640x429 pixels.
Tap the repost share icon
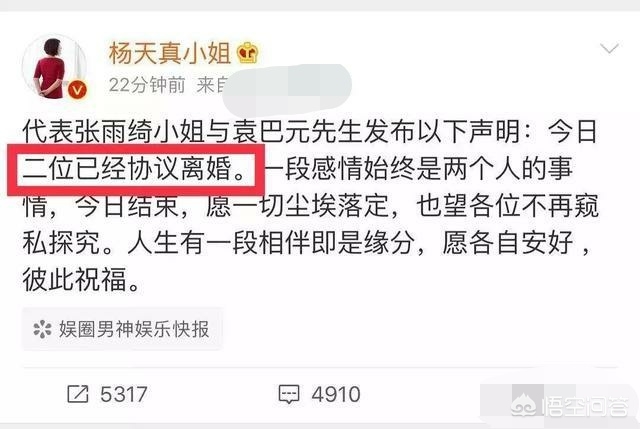coord(78,394)
